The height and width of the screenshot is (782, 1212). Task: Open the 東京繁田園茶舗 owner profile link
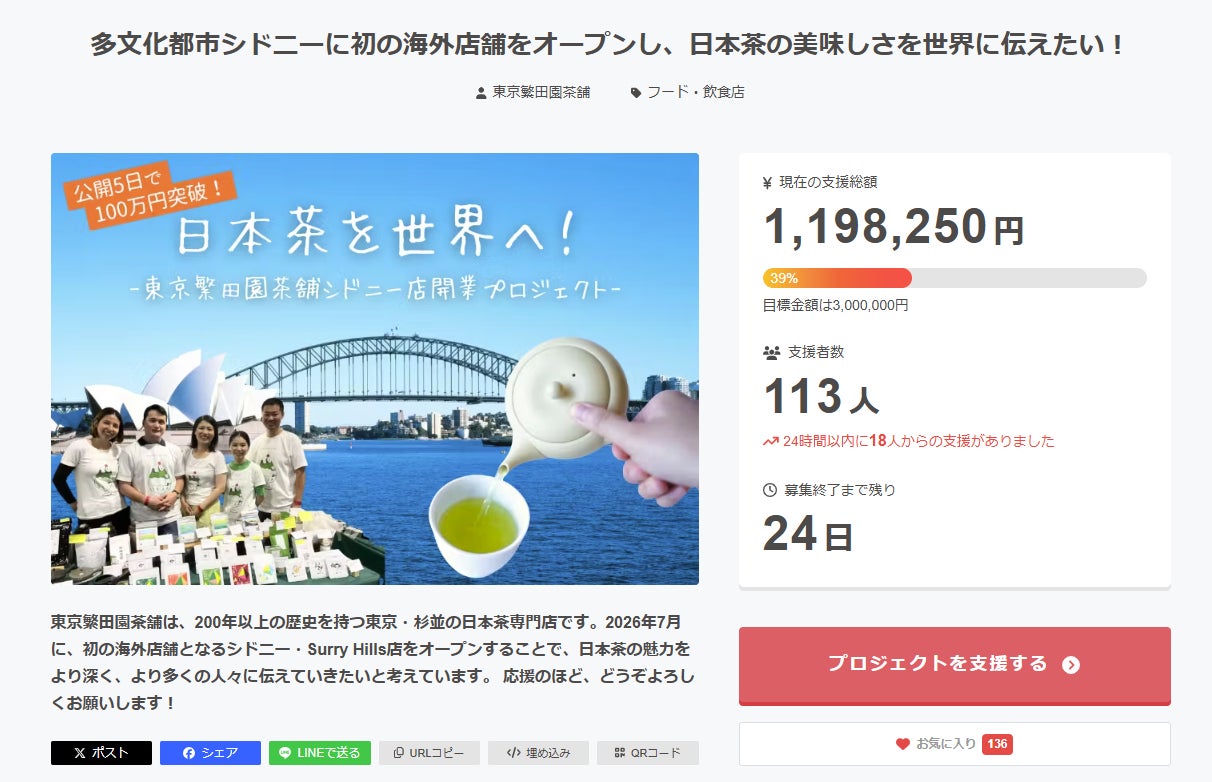tap(541, 92)
